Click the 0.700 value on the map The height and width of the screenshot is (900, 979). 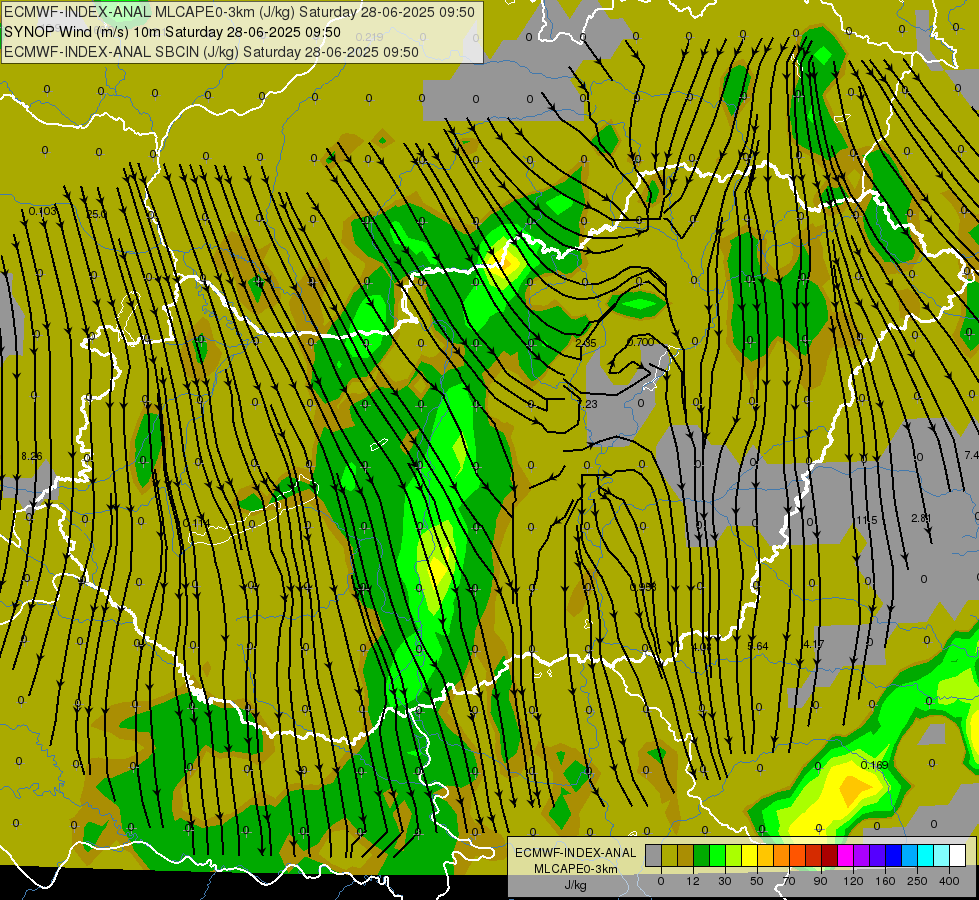click(641, 342)
